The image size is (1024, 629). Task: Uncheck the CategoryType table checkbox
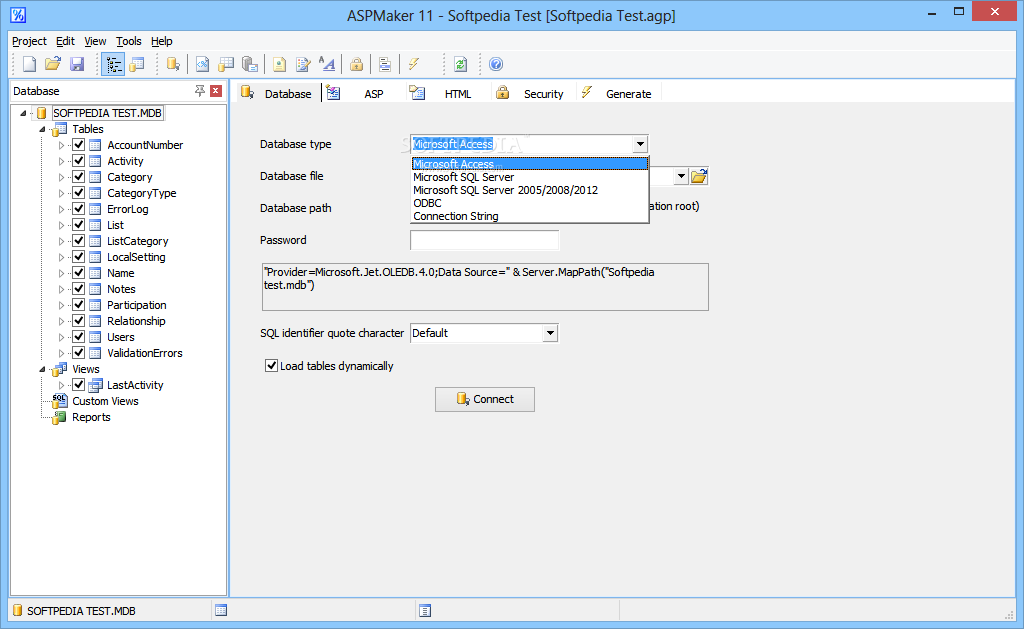pyautogui.click(x=79, y=193)
